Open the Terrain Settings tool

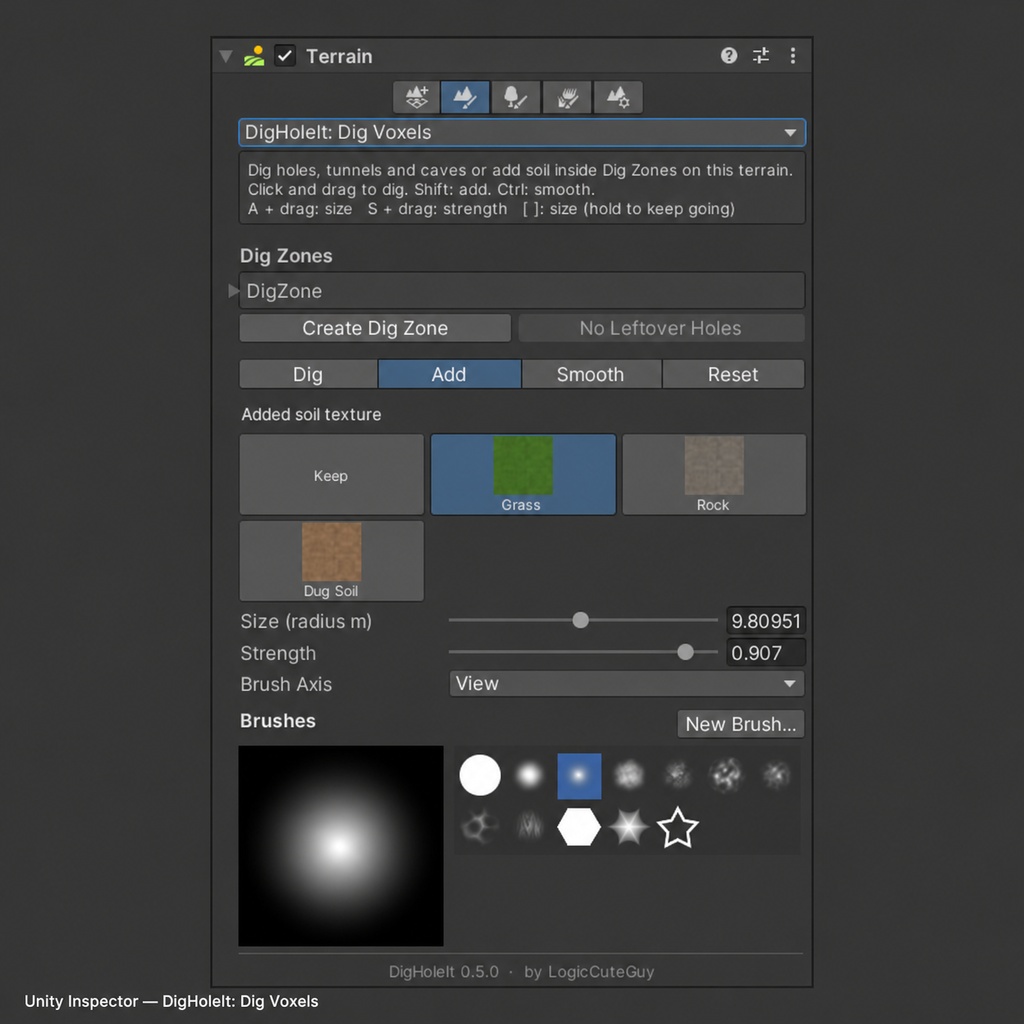(x=618, y=97)
